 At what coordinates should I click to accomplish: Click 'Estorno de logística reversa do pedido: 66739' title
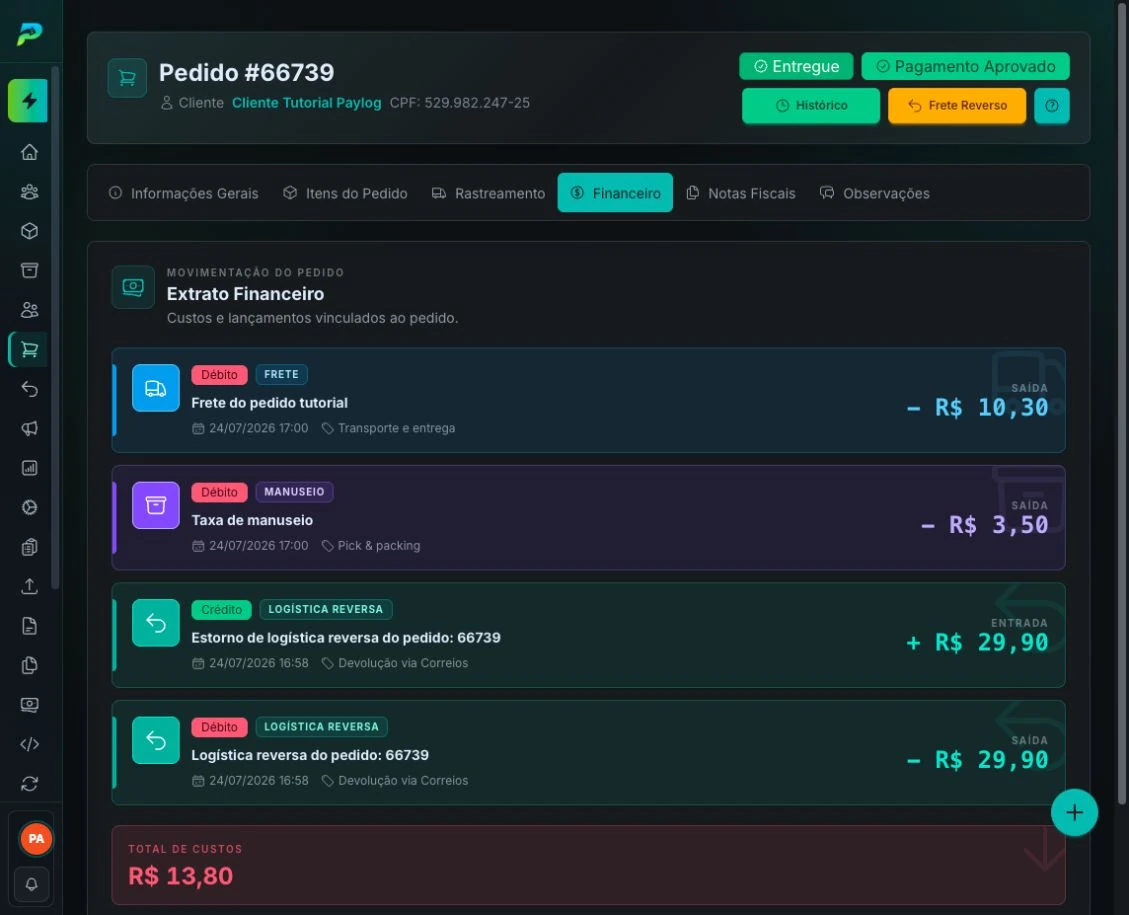(346, 638)
